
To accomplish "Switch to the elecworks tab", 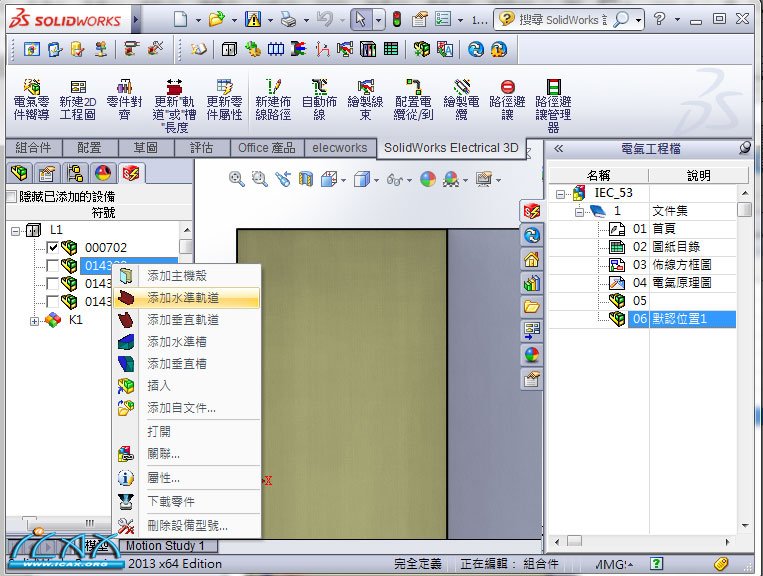I will [x=340, y=148].
